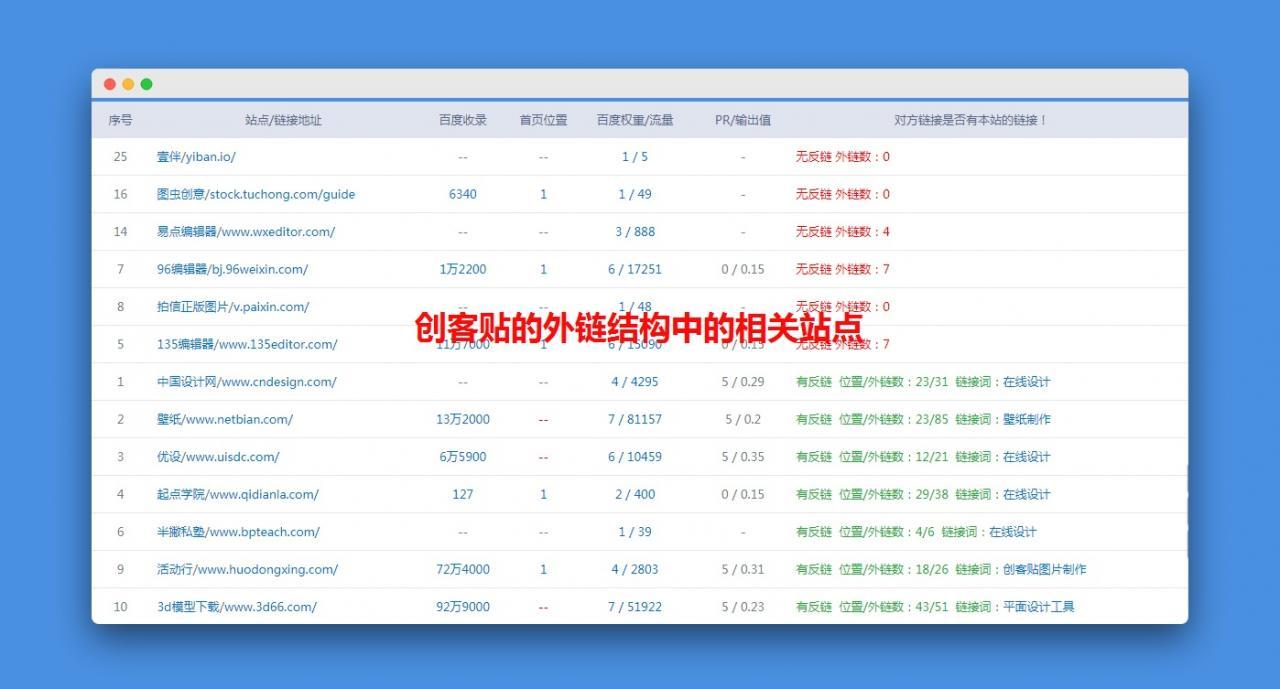This screenshot has height=689, width=1280.
Task: Open the 3d模型下载 3d66.com link
Action: 237,607
